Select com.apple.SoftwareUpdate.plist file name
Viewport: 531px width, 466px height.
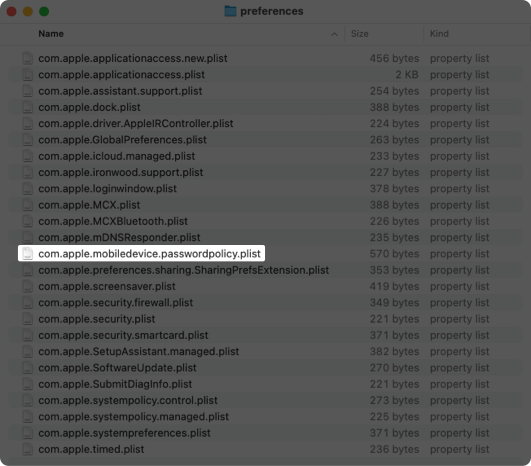click(117, 368)
